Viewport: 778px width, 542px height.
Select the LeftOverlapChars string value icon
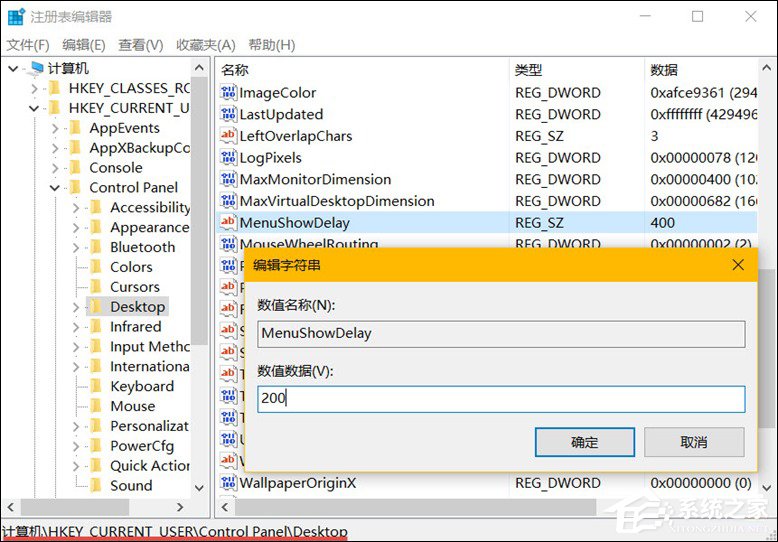click(228, 136)
